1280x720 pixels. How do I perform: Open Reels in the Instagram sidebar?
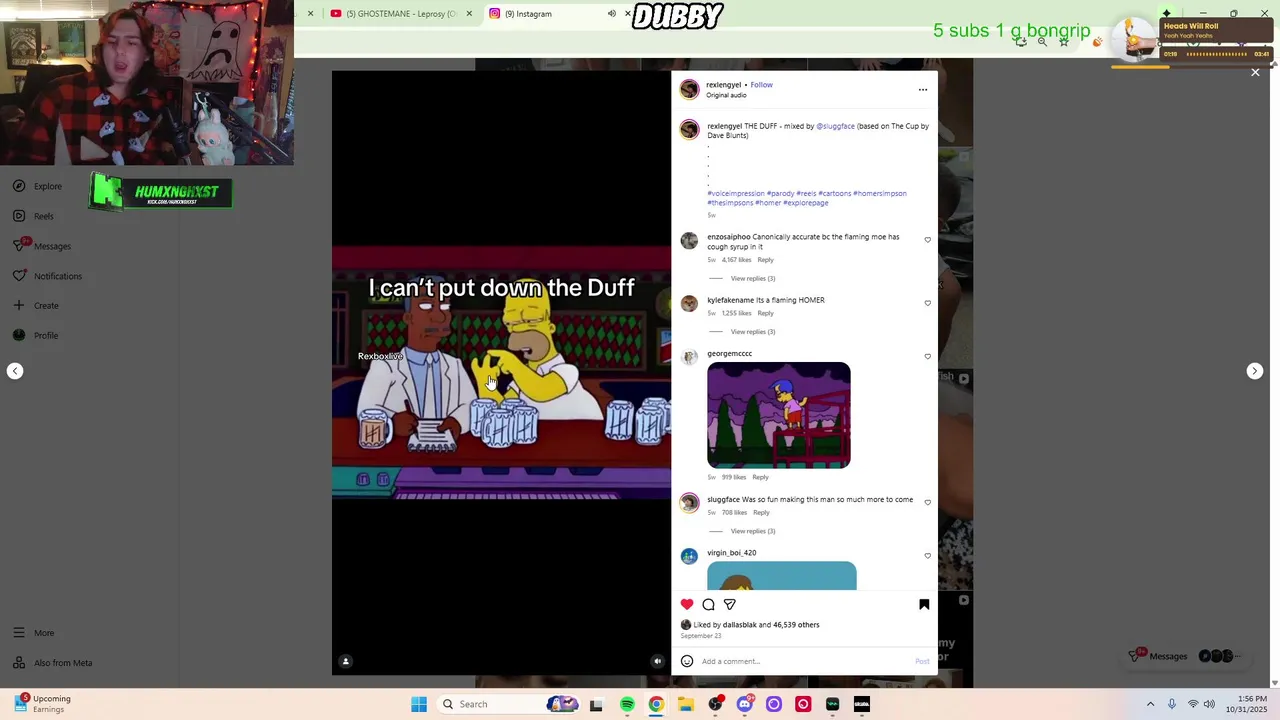click(x=34, y=216)
